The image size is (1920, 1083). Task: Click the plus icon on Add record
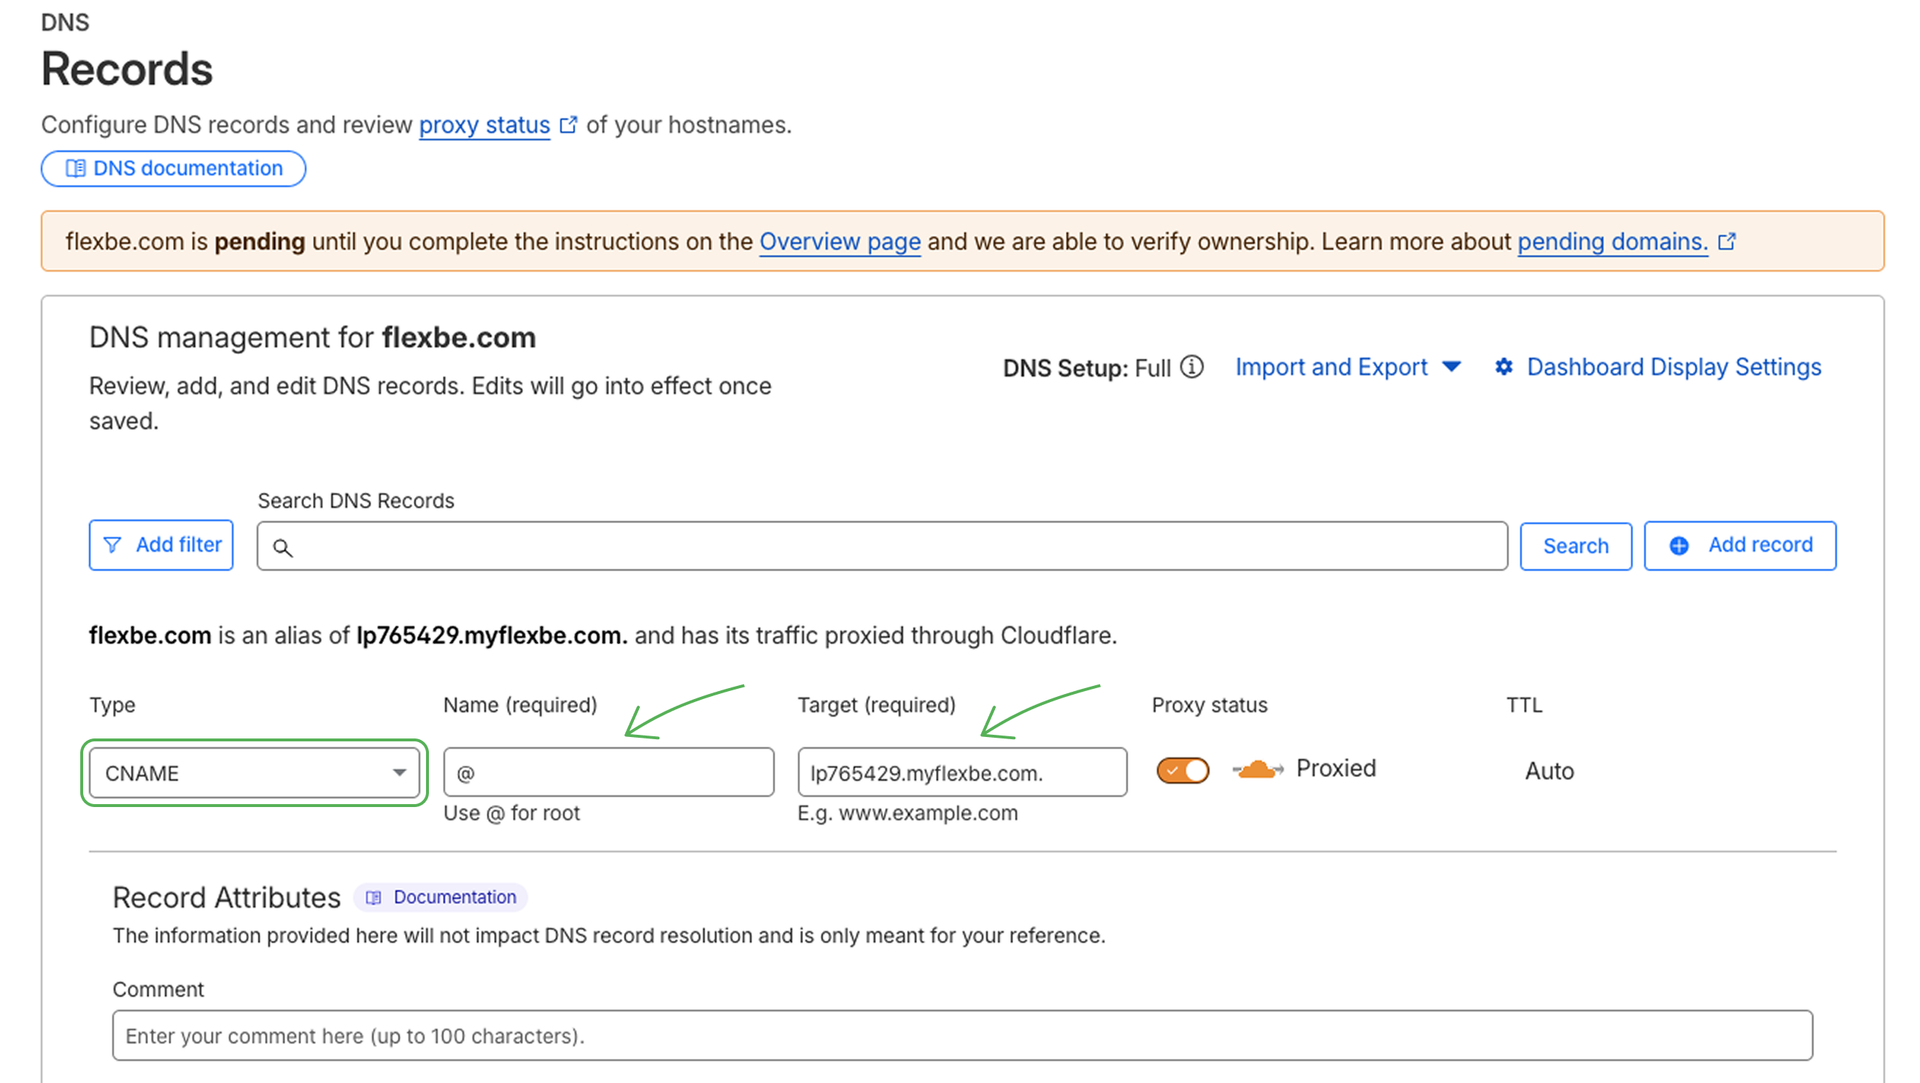1679,545
